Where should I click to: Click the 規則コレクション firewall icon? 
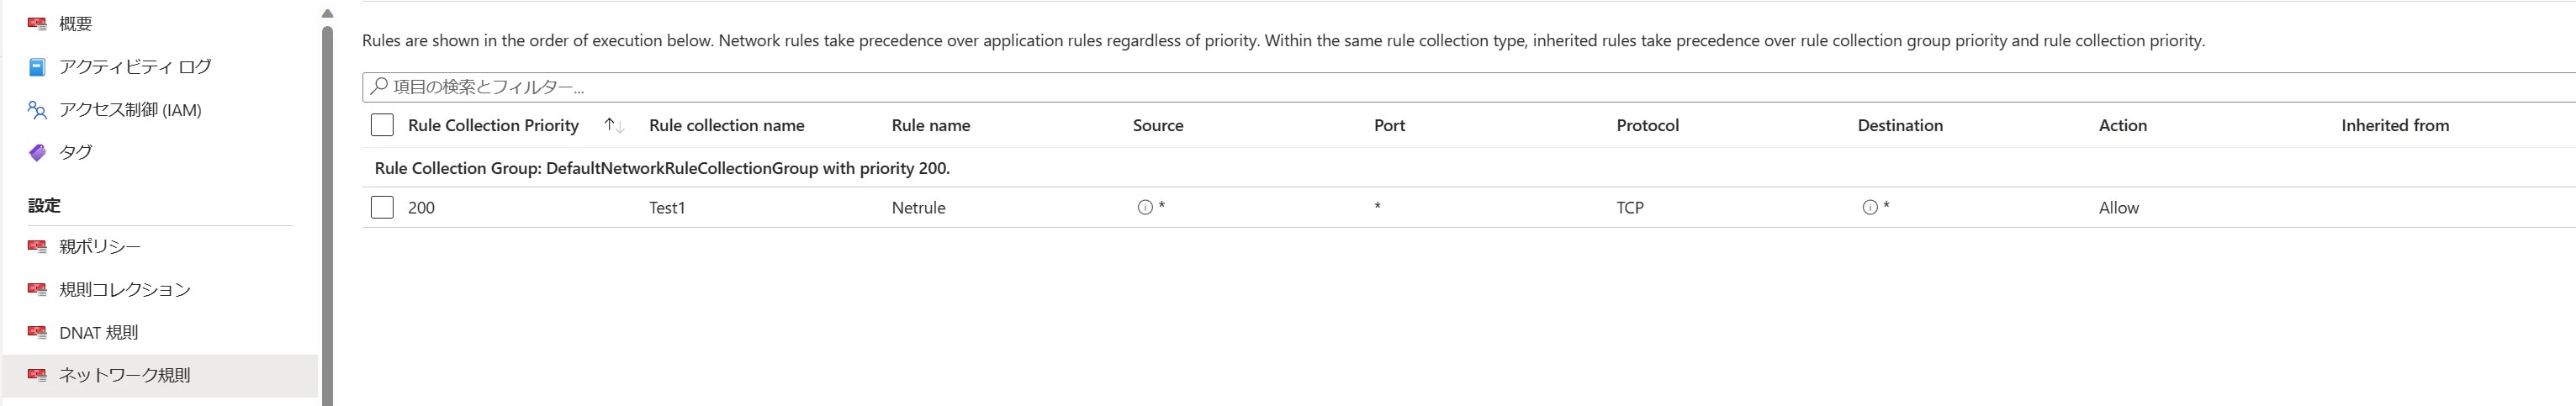37,289
